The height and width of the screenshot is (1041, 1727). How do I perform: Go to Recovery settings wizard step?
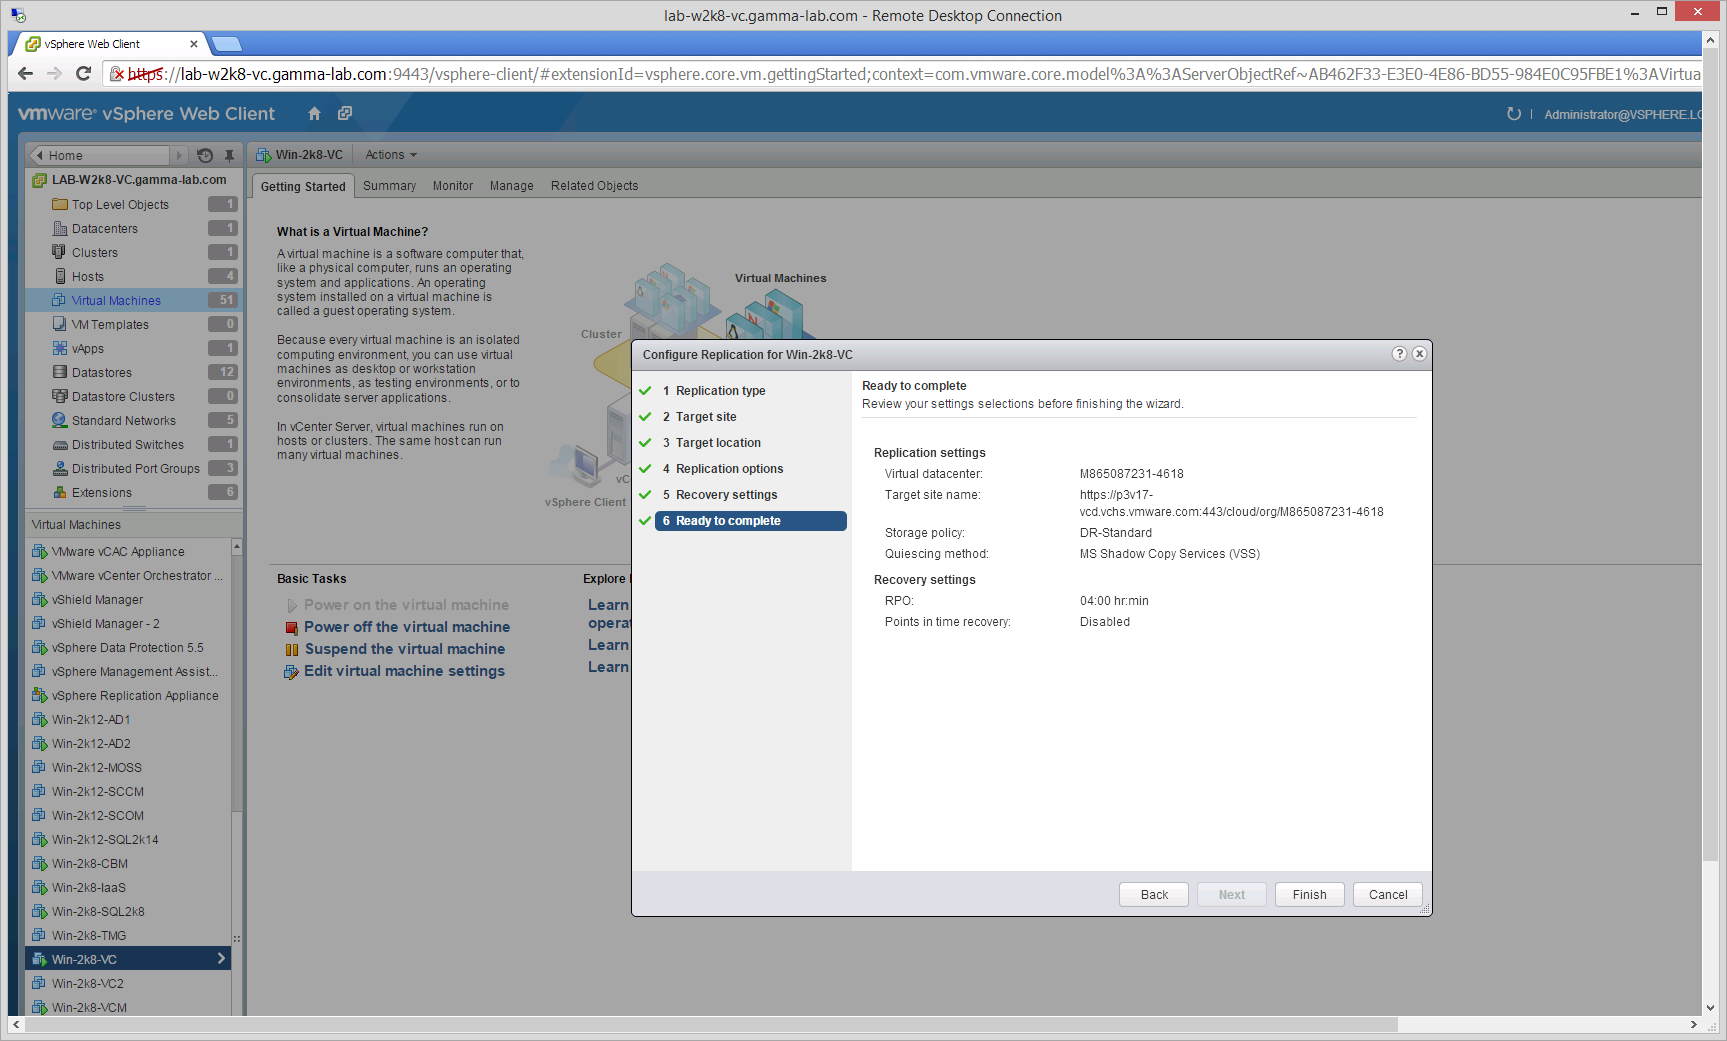click(726, 495)
